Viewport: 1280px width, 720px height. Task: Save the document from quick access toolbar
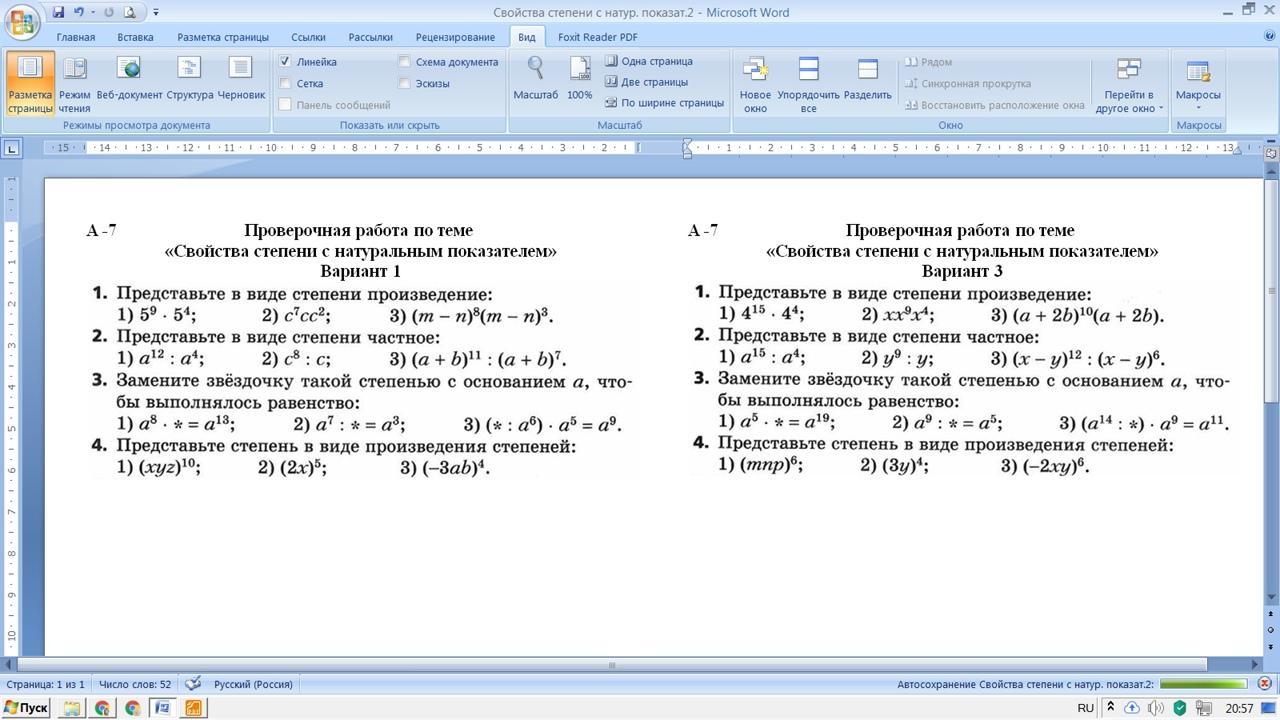(58, 12)
